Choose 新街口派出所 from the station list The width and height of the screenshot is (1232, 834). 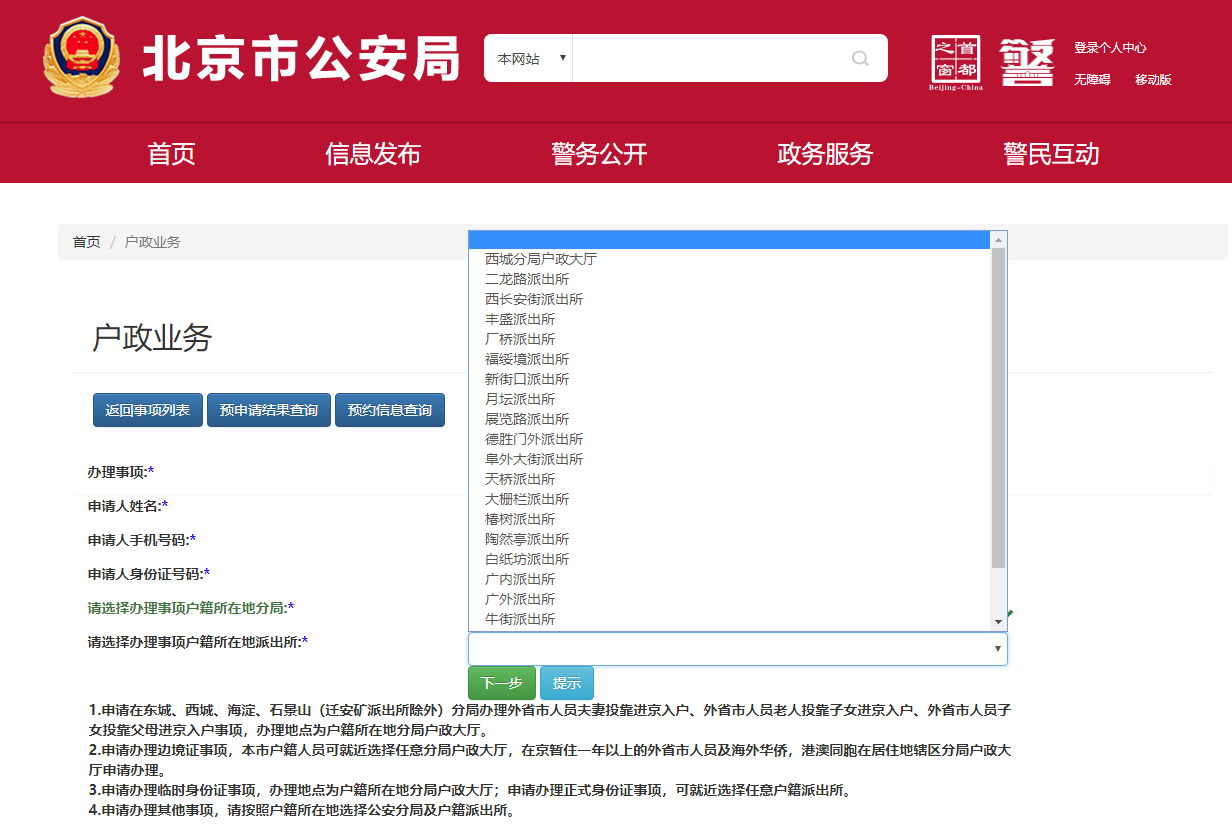pyautogui.click(x=527, y=378)
